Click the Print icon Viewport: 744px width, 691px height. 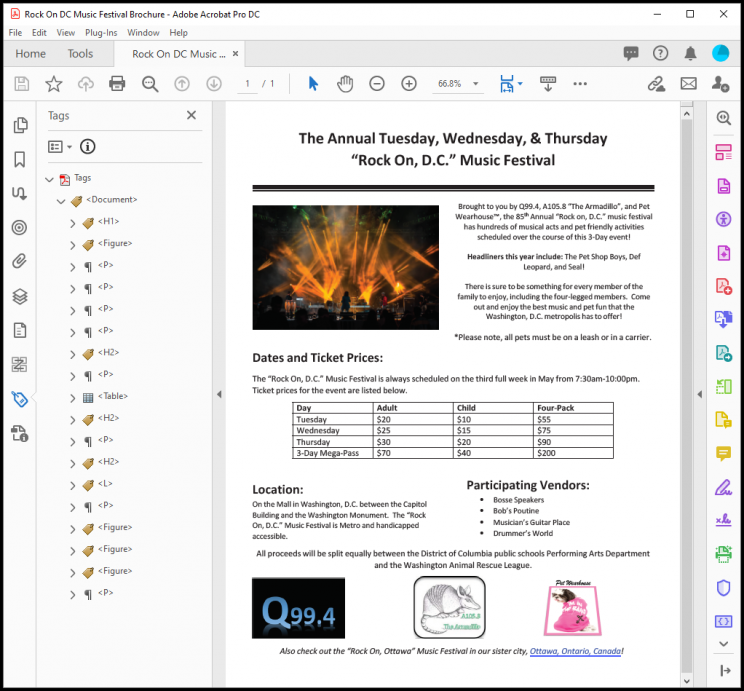pos(117,84)
